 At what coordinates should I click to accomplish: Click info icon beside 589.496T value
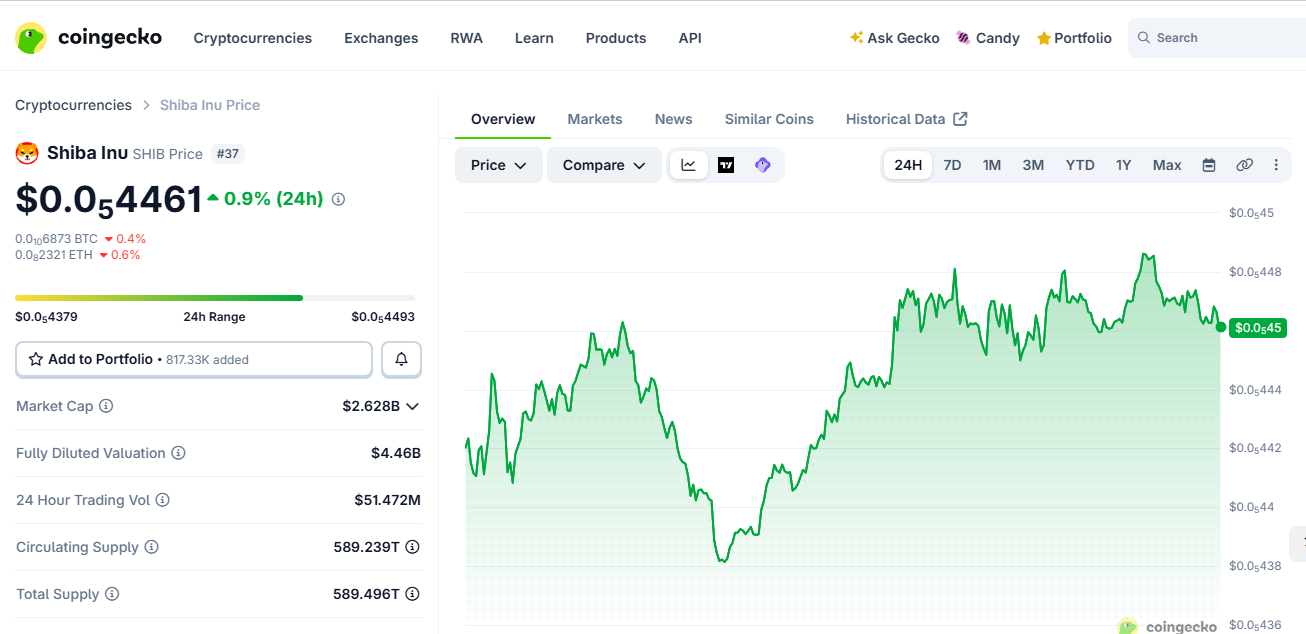[x=412, y=594]
